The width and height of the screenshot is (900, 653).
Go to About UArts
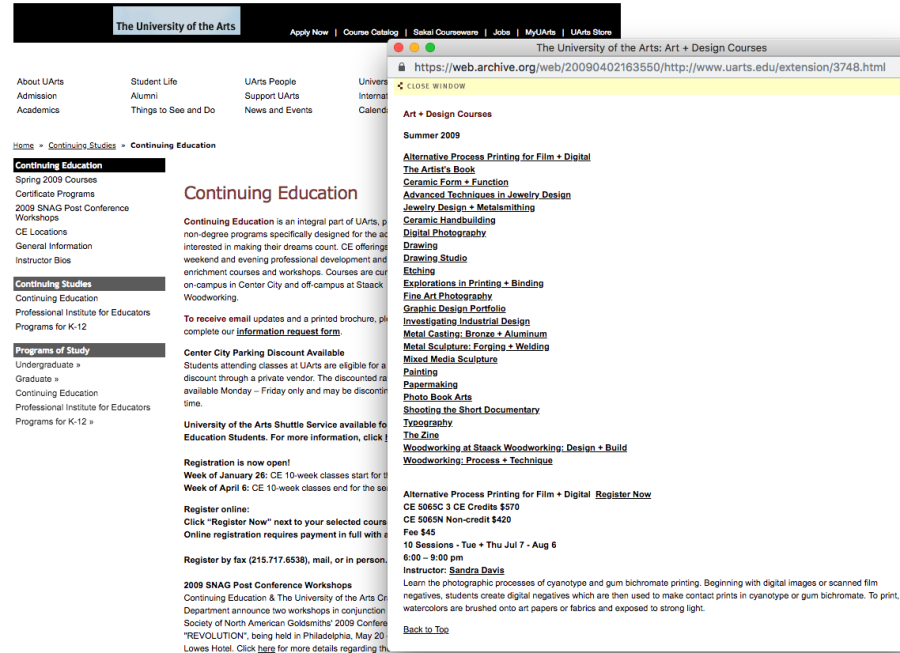(40, 81)
